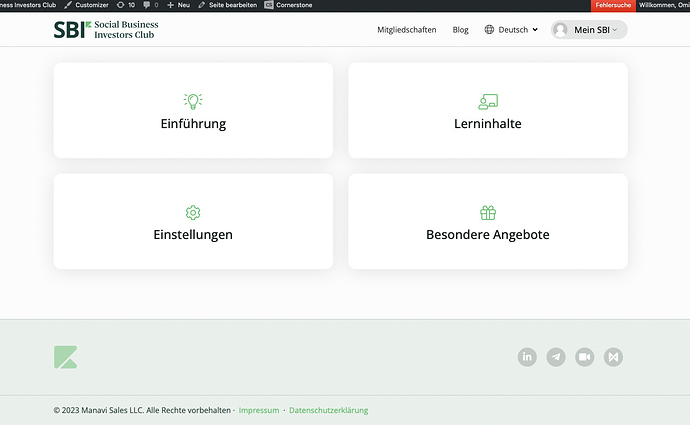Image resolution: width=690 pixels, height=425 pixels.
Task: Click the presenter icon above Lerninhalte
Action: click(488, 100)
